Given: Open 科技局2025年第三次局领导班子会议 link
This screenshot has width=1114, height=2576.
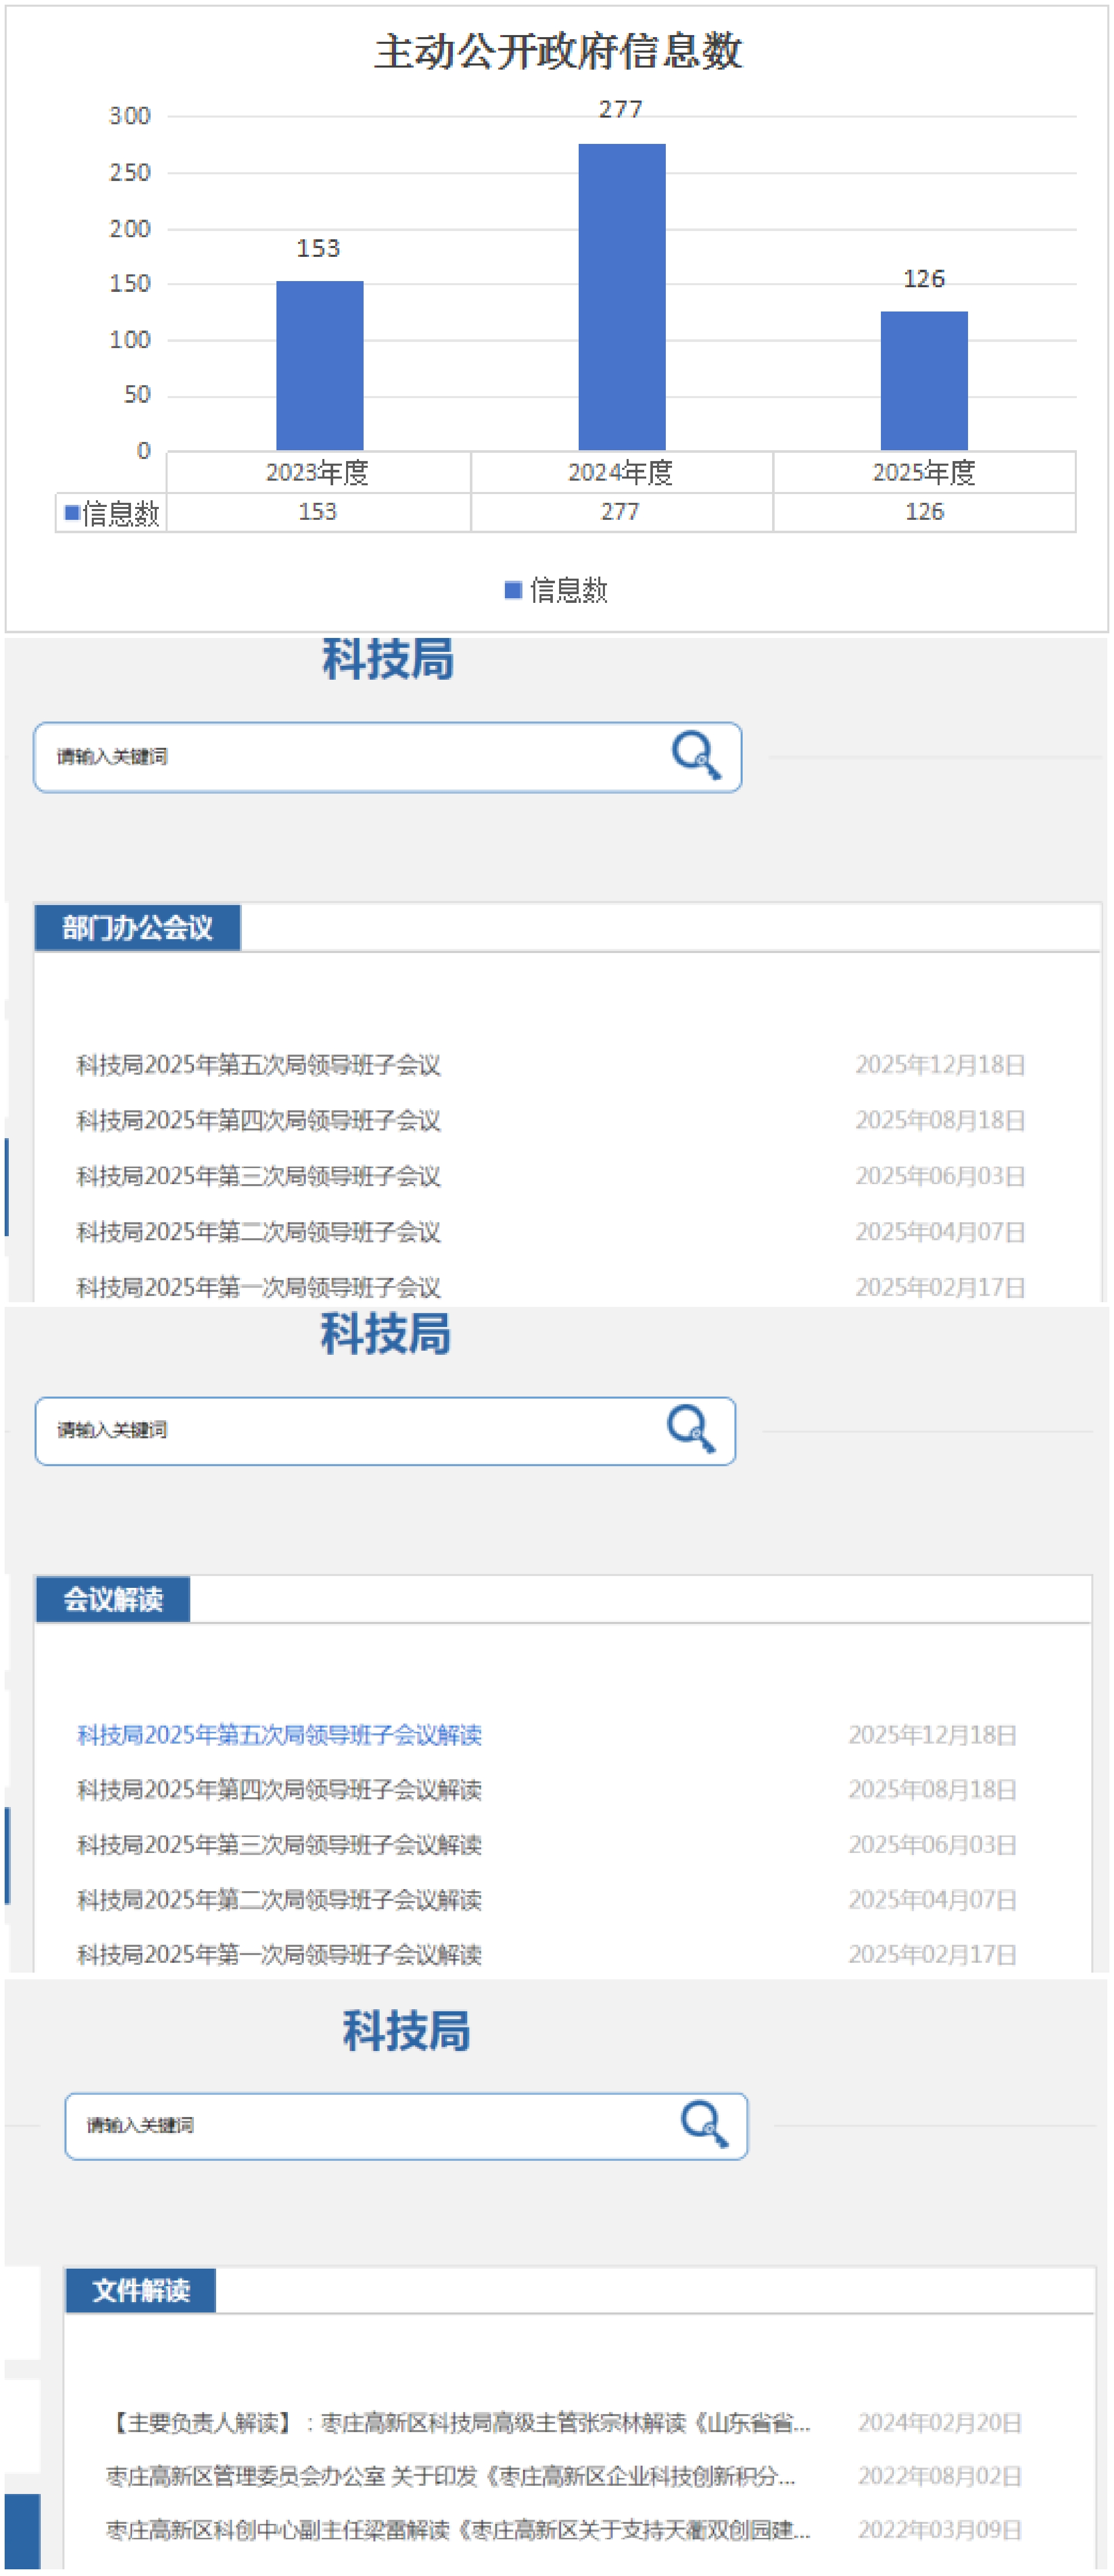Looking at the screenshot, I should click(258, 1176).
